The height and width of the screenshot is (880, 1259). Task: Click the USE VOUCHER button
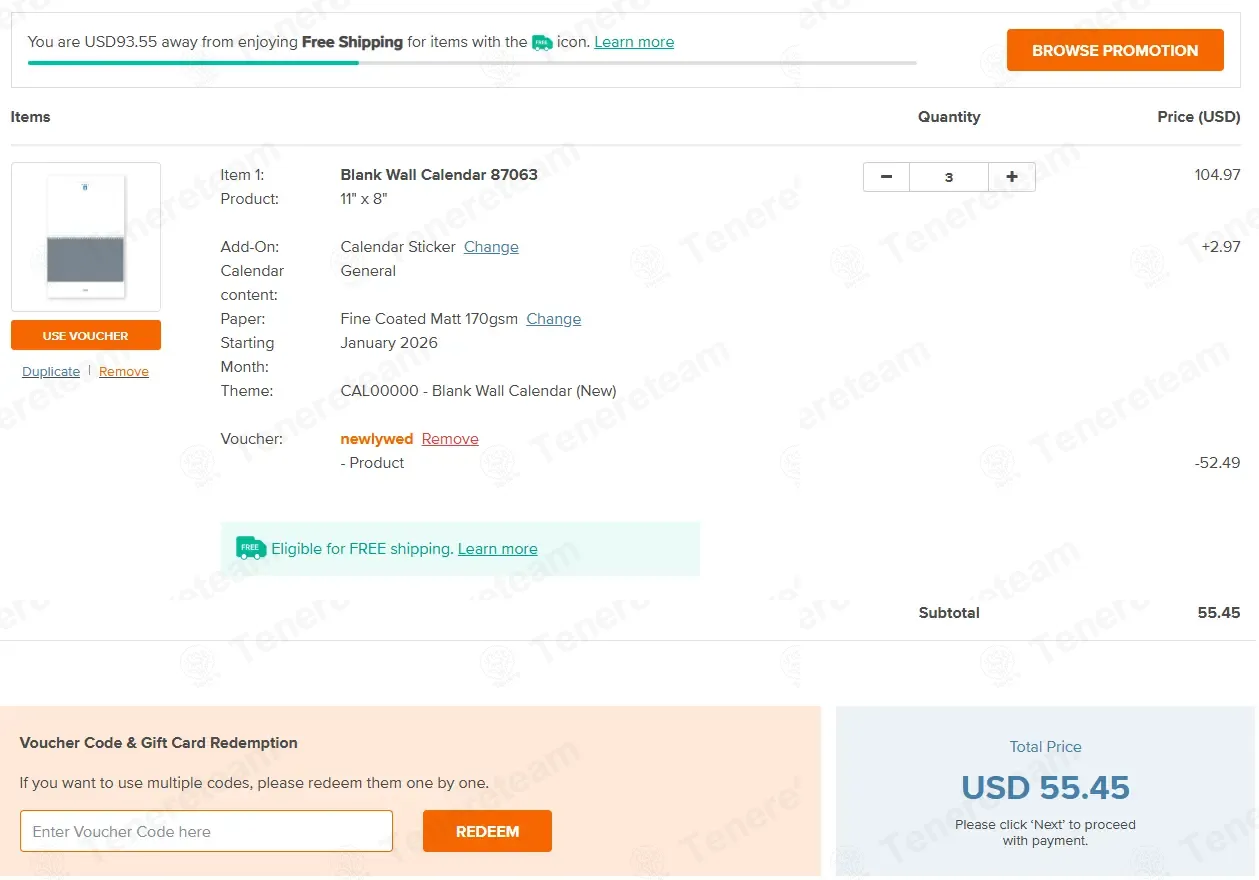[86, 336]
